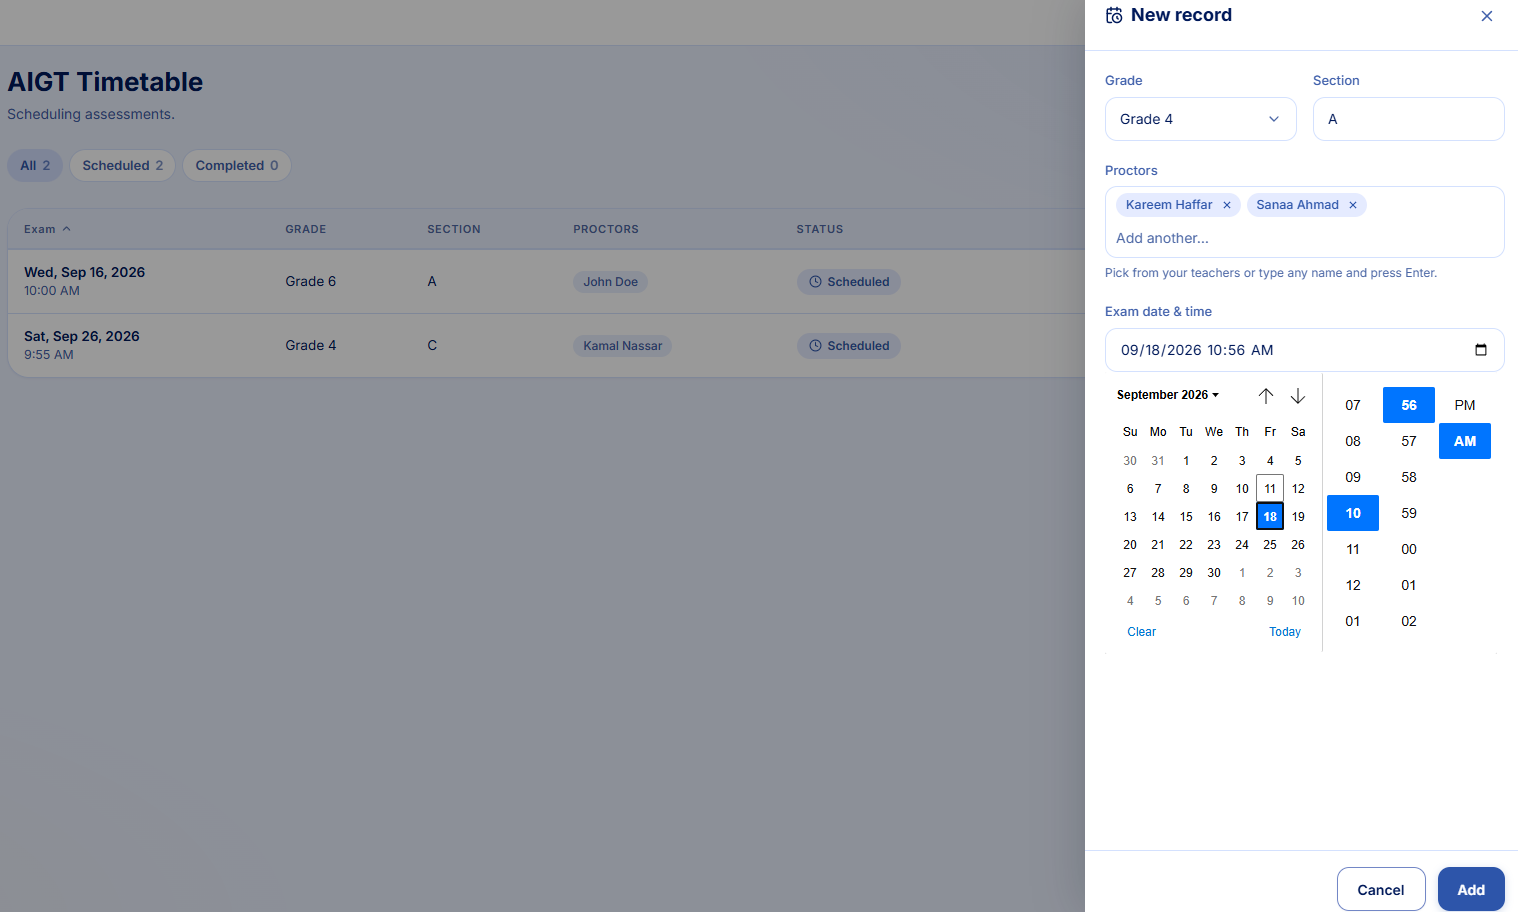The image size is (1518, 912).
Task: Select PM in time picker
Action: [x=1465, y=405]
